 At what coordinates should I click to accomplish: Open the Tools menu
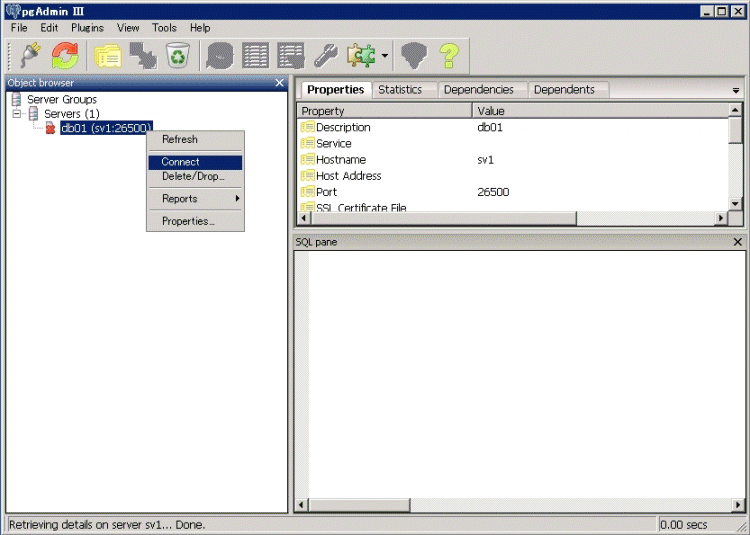click(x=164, y=28)
